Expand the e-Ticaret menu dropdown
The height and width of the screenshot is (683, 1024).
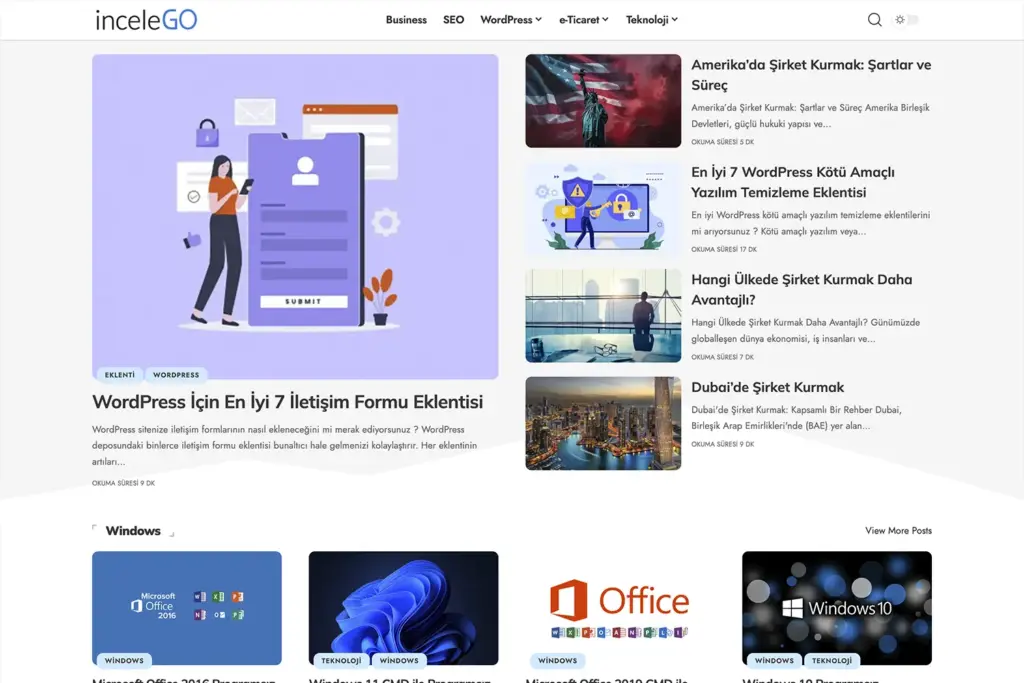583,20
